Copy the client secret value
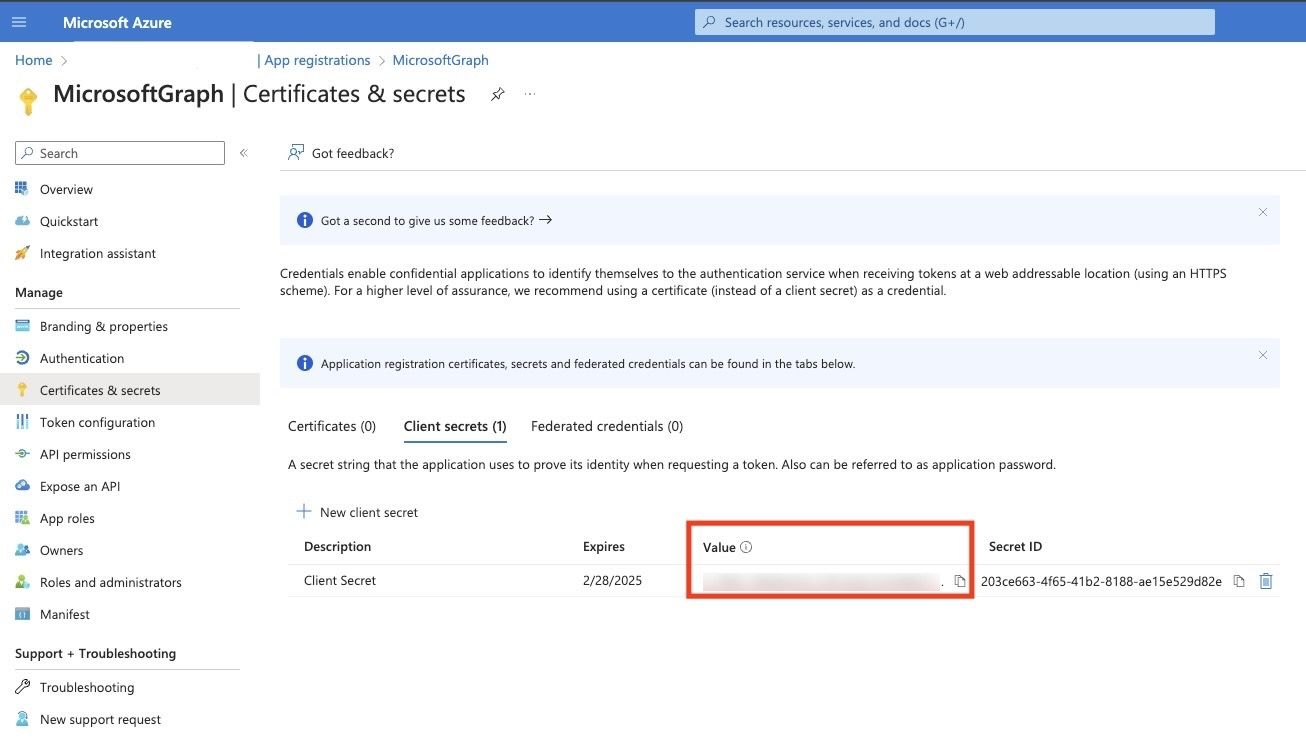 (960, 581)
